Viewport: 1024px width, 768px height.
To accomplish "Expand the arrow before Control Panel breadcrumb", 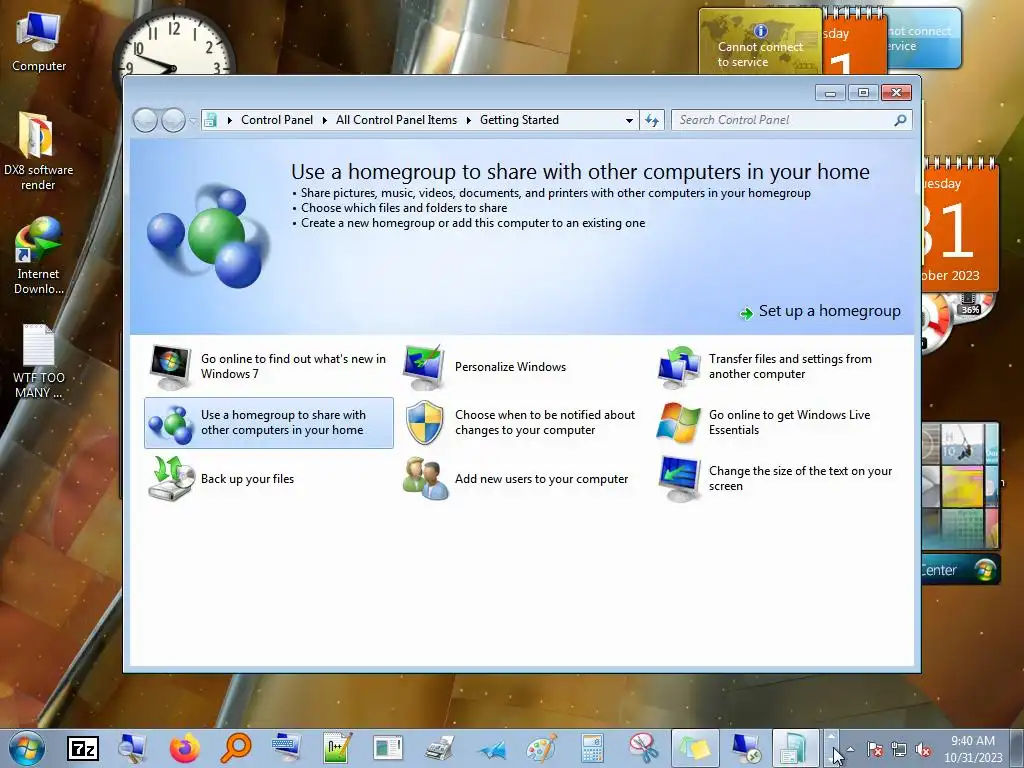I will pos(229,120).
